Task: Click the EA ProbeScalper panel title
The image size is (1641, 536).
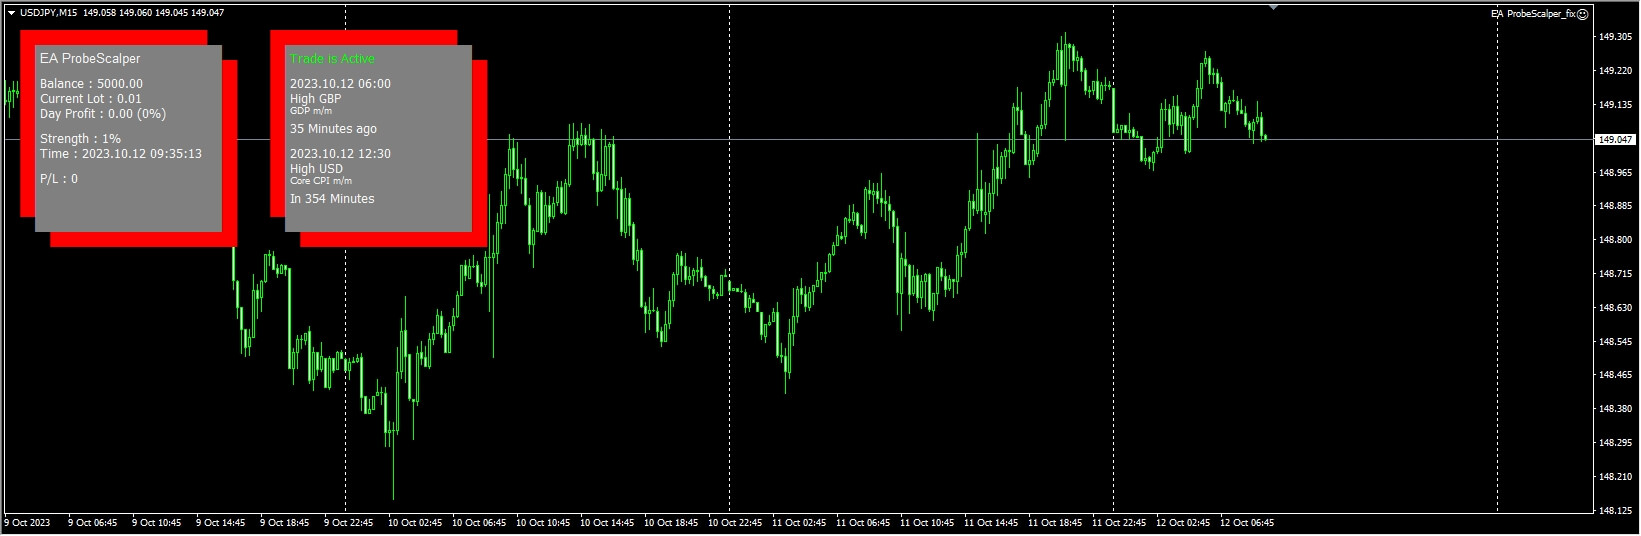Action: [x=90, y=59]
